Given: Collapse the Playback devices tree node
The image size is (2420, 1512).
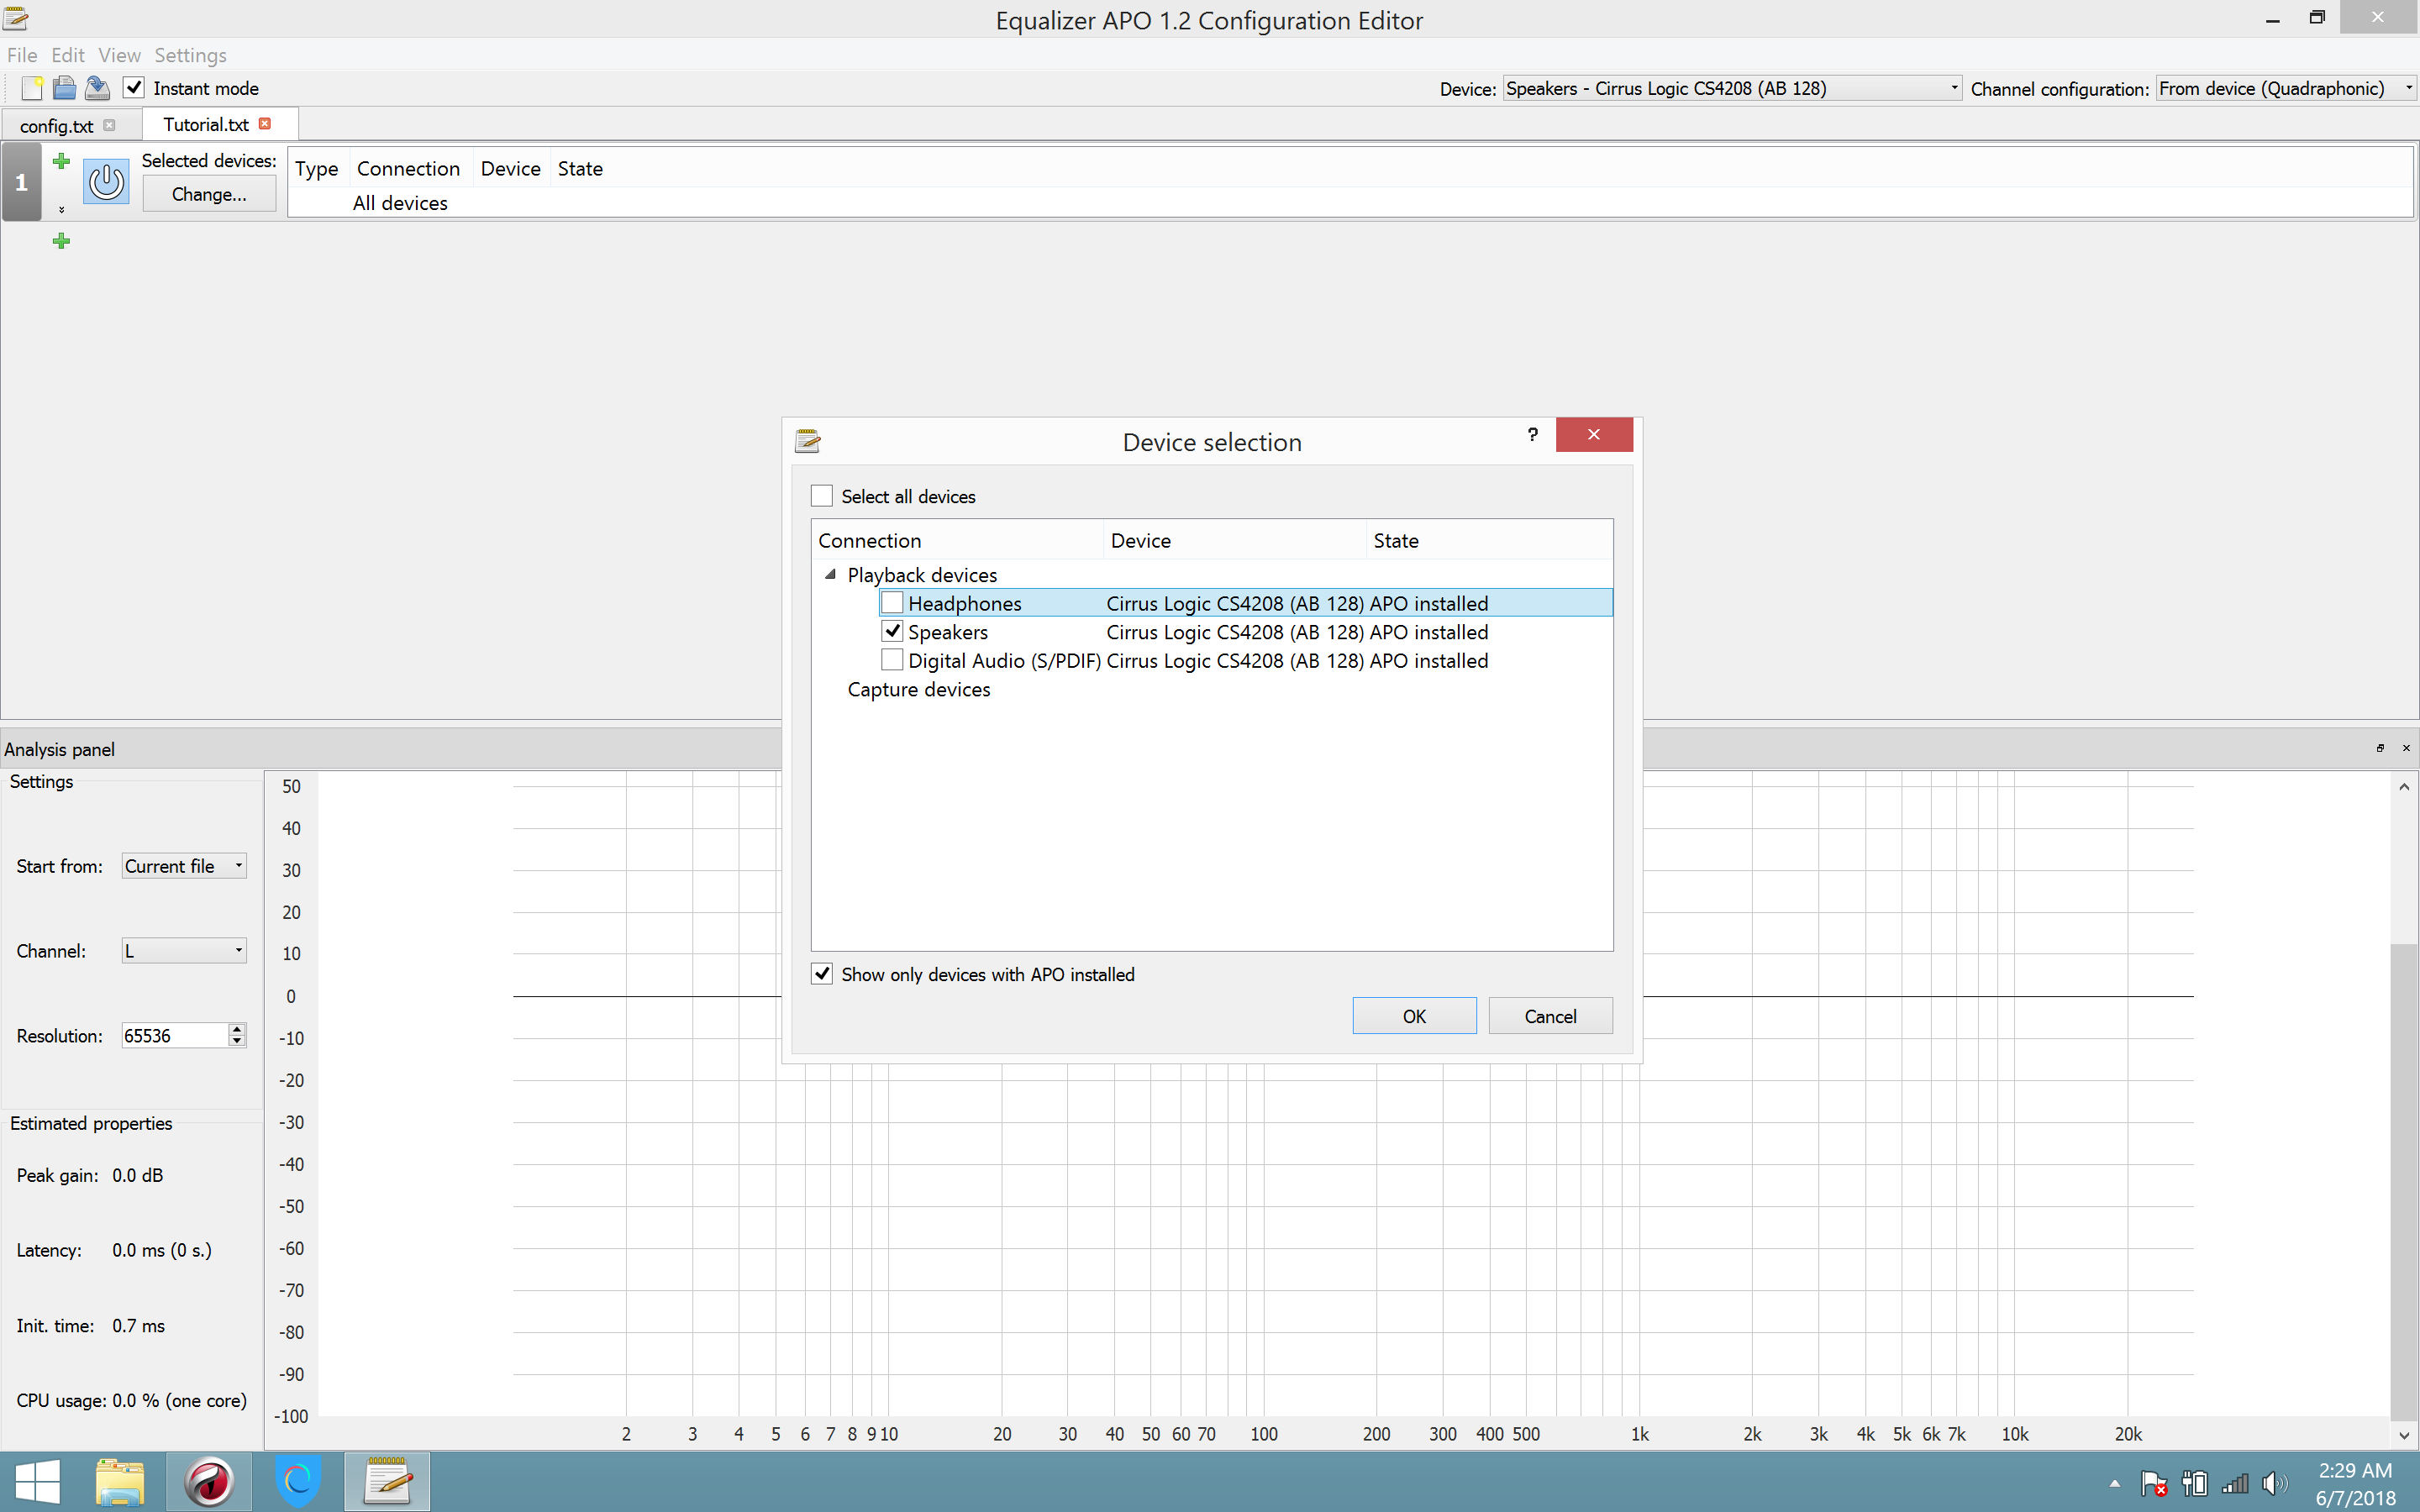Looking at the screenshot, I should point(830,575).
